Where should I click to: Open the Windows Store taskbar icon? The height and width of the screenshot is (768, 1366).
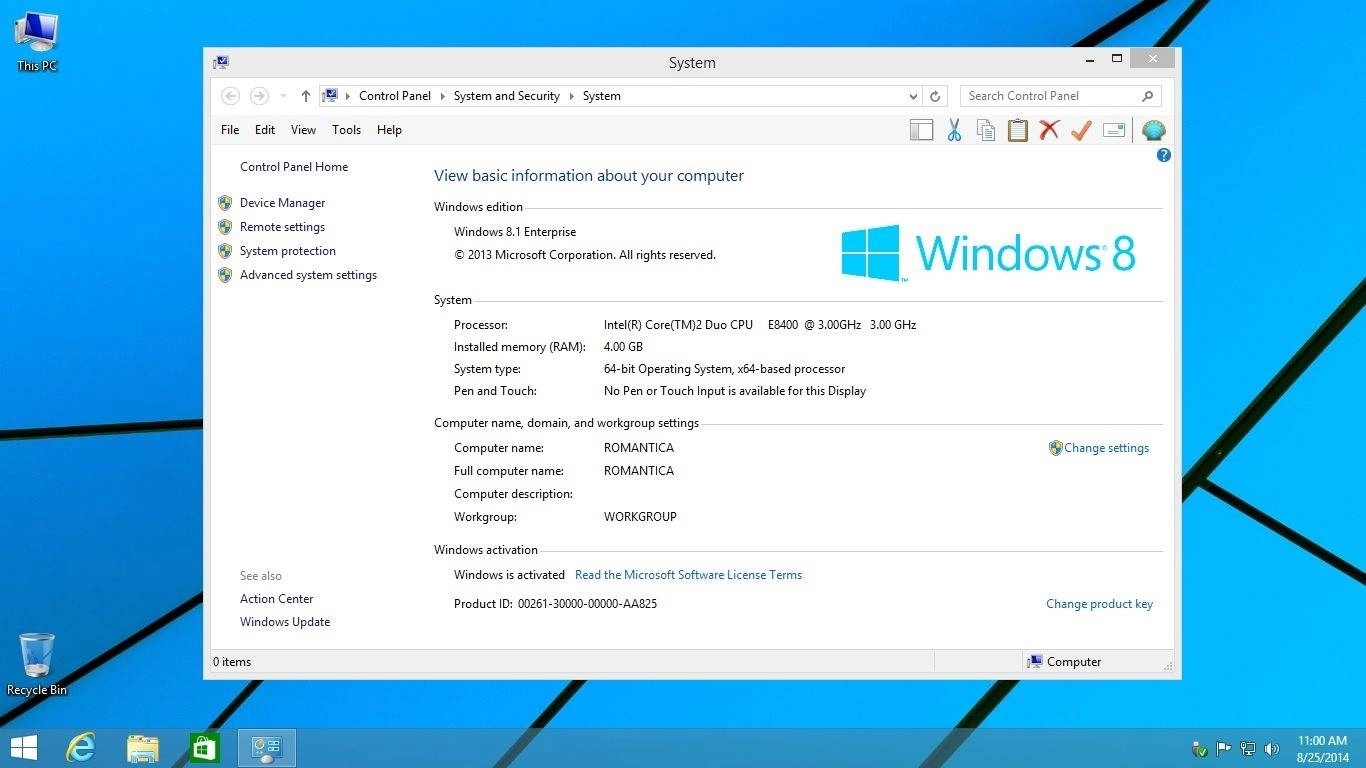(x=204, y=748)
